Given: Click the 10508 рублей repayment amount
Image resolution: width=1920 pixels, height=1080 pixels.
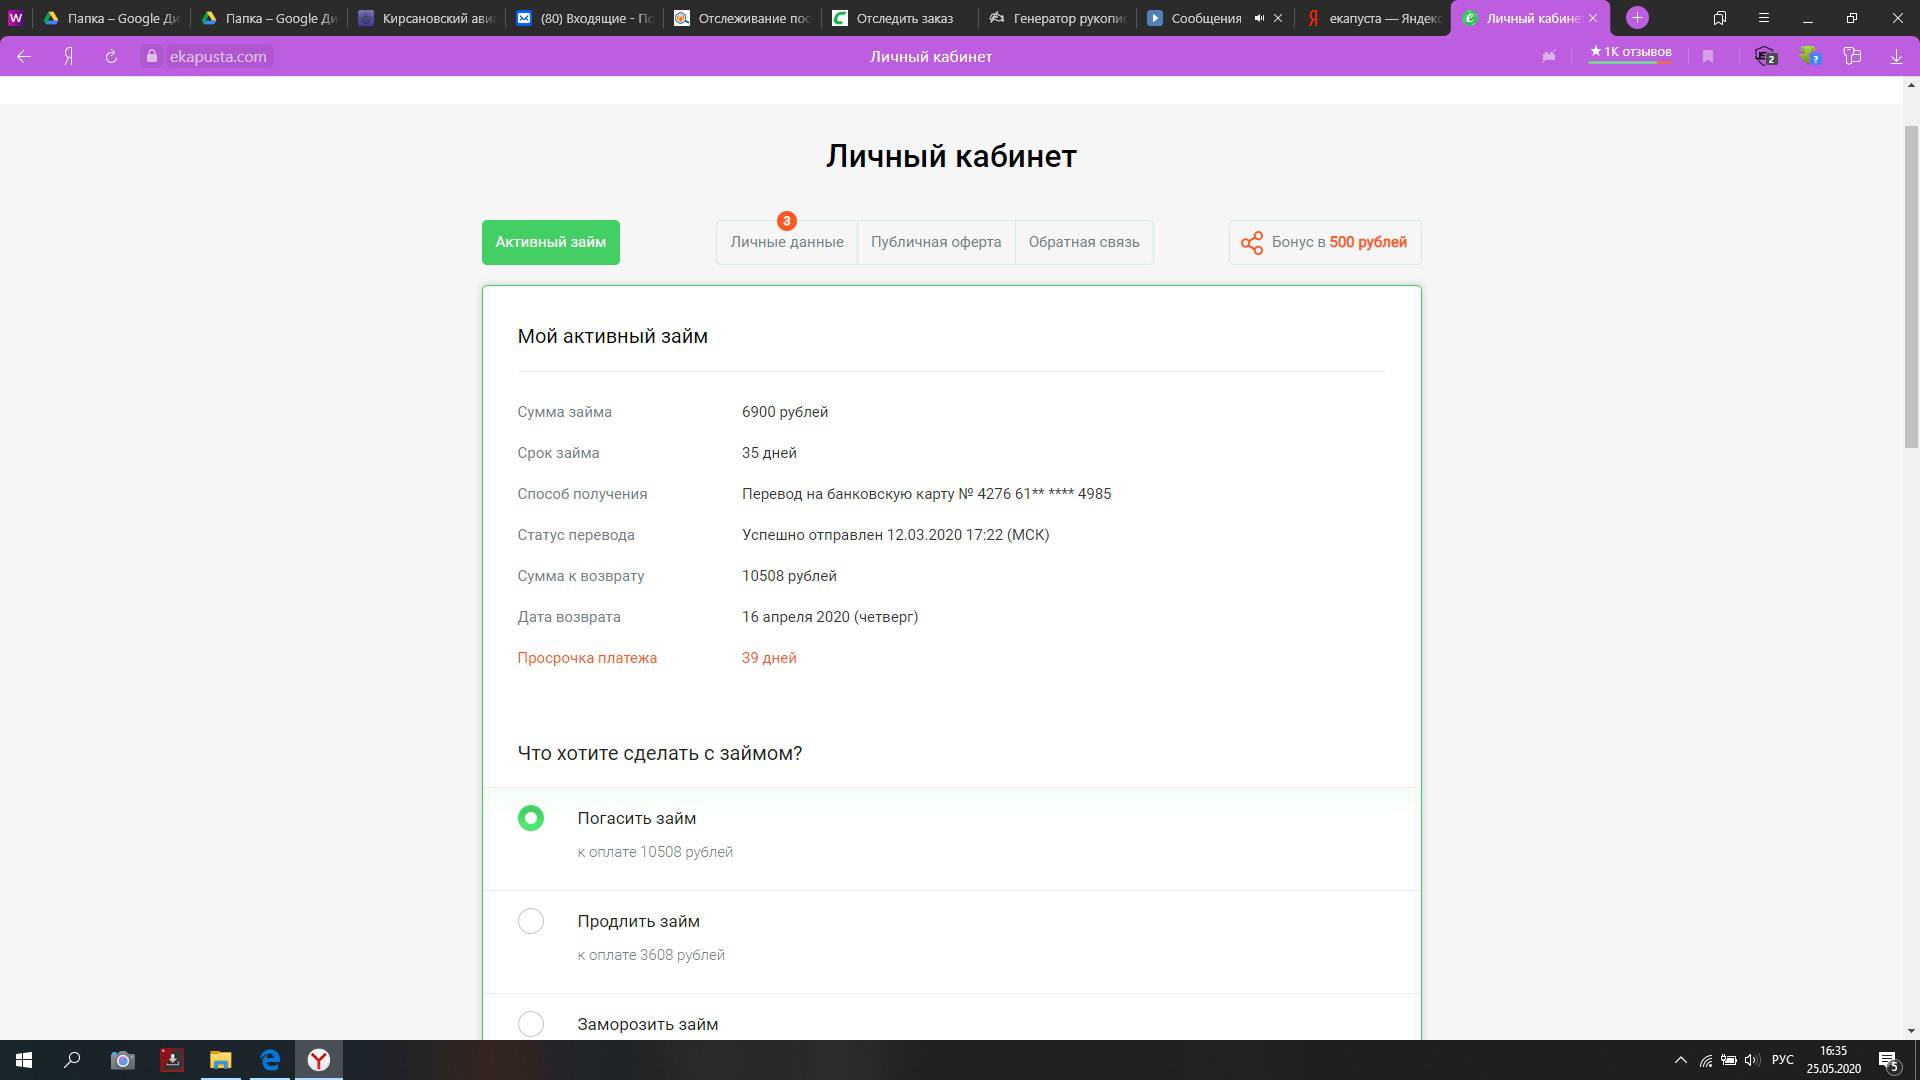Looking at the screenshot, I should 789,576.
